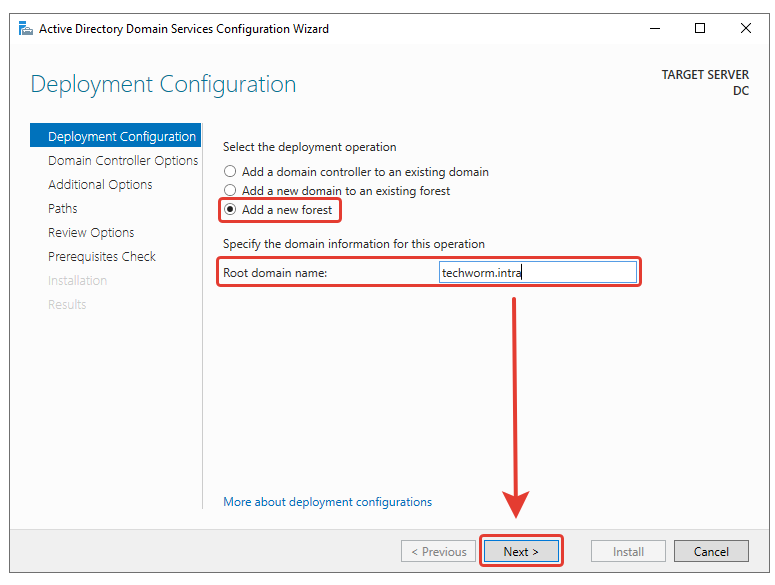The height and width of the screenshot is (585, 775).
Task: Click the wizard icon in the title bar
Action: point(26,28)
